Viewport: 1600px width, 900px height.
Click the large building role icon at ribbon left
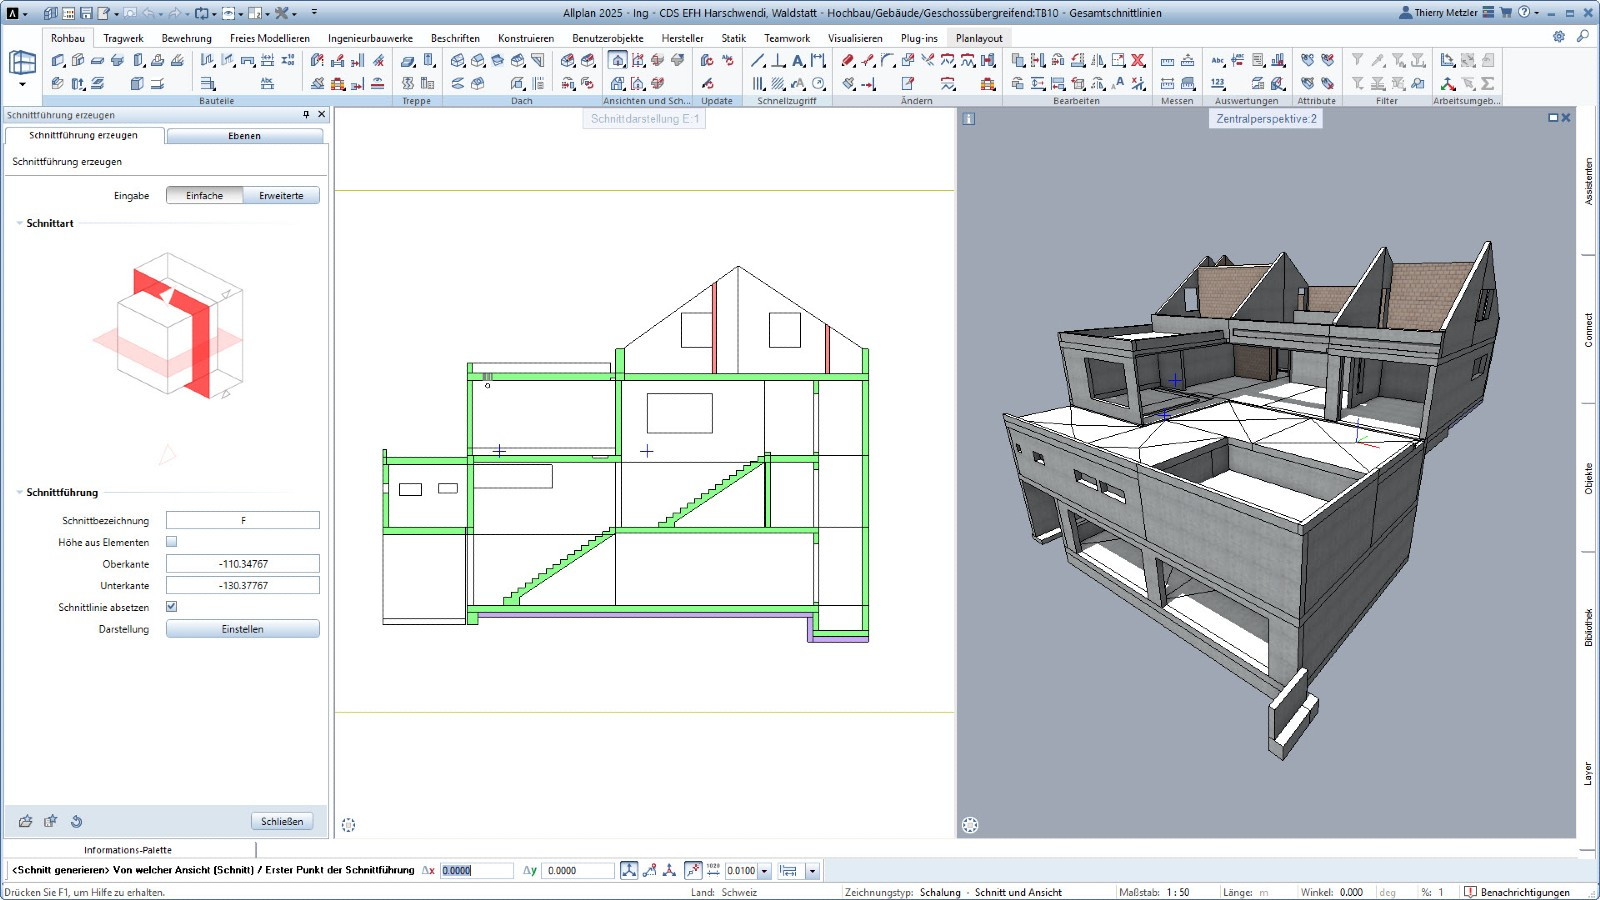[x=22, y=63]
